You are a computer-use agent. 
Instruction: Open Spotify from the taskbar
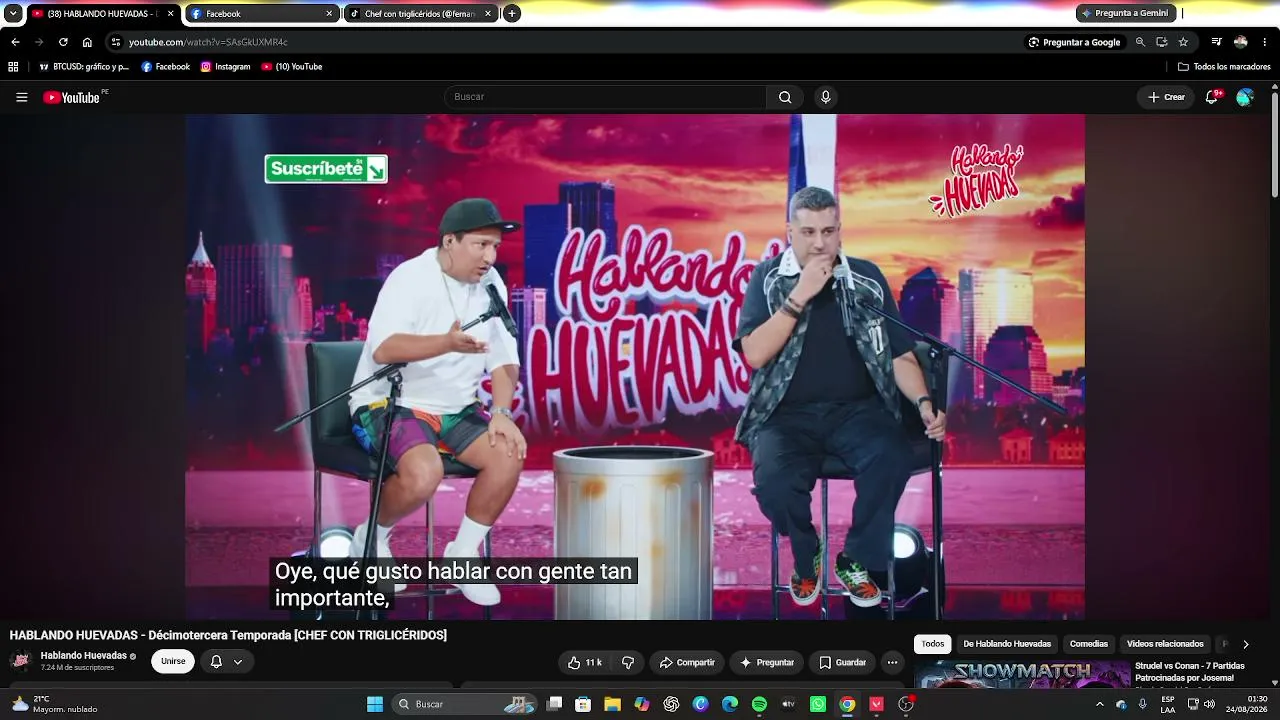coord(759,704)
